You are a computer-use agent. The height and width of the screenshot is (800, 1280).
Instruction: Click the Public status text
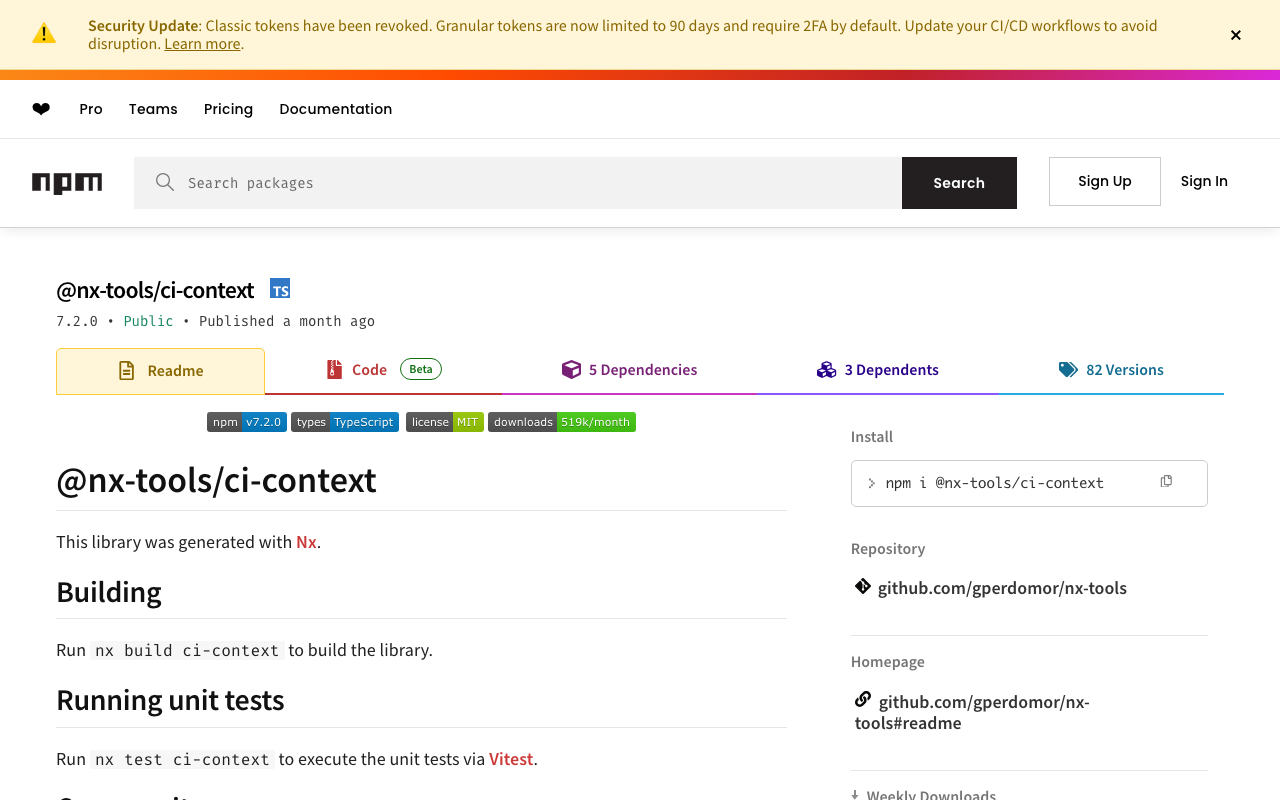[148, 321]
